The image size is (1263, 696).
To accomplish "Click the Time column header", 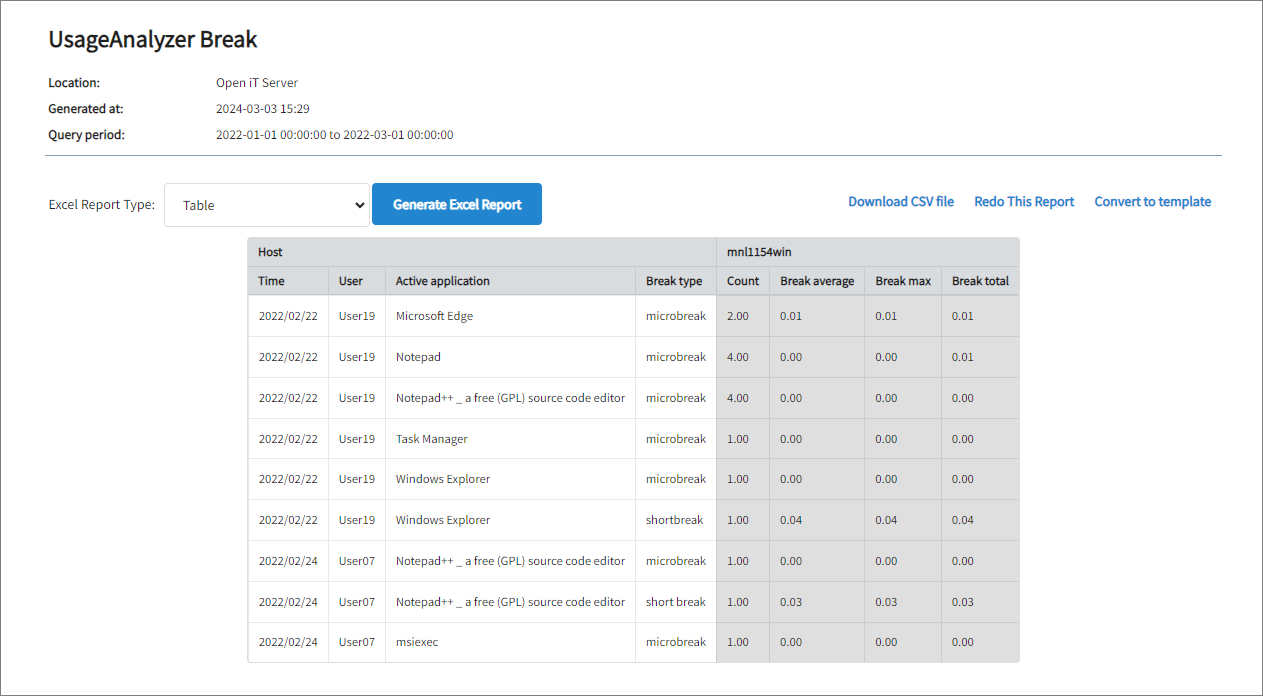I will [x=271, y=281].
